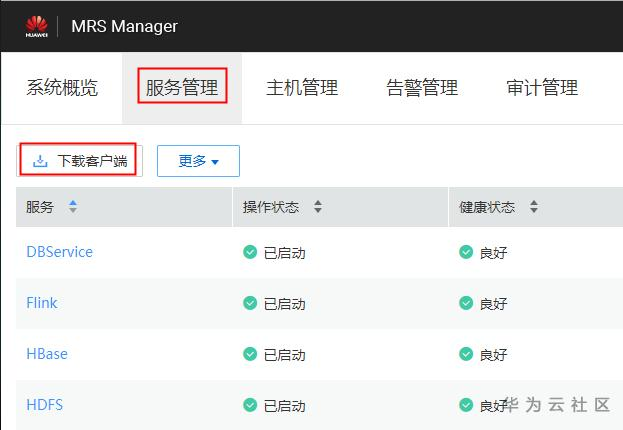Sort by 健康状态 column arrows
This screenshot has width=623, height=430.
point(534,207)
